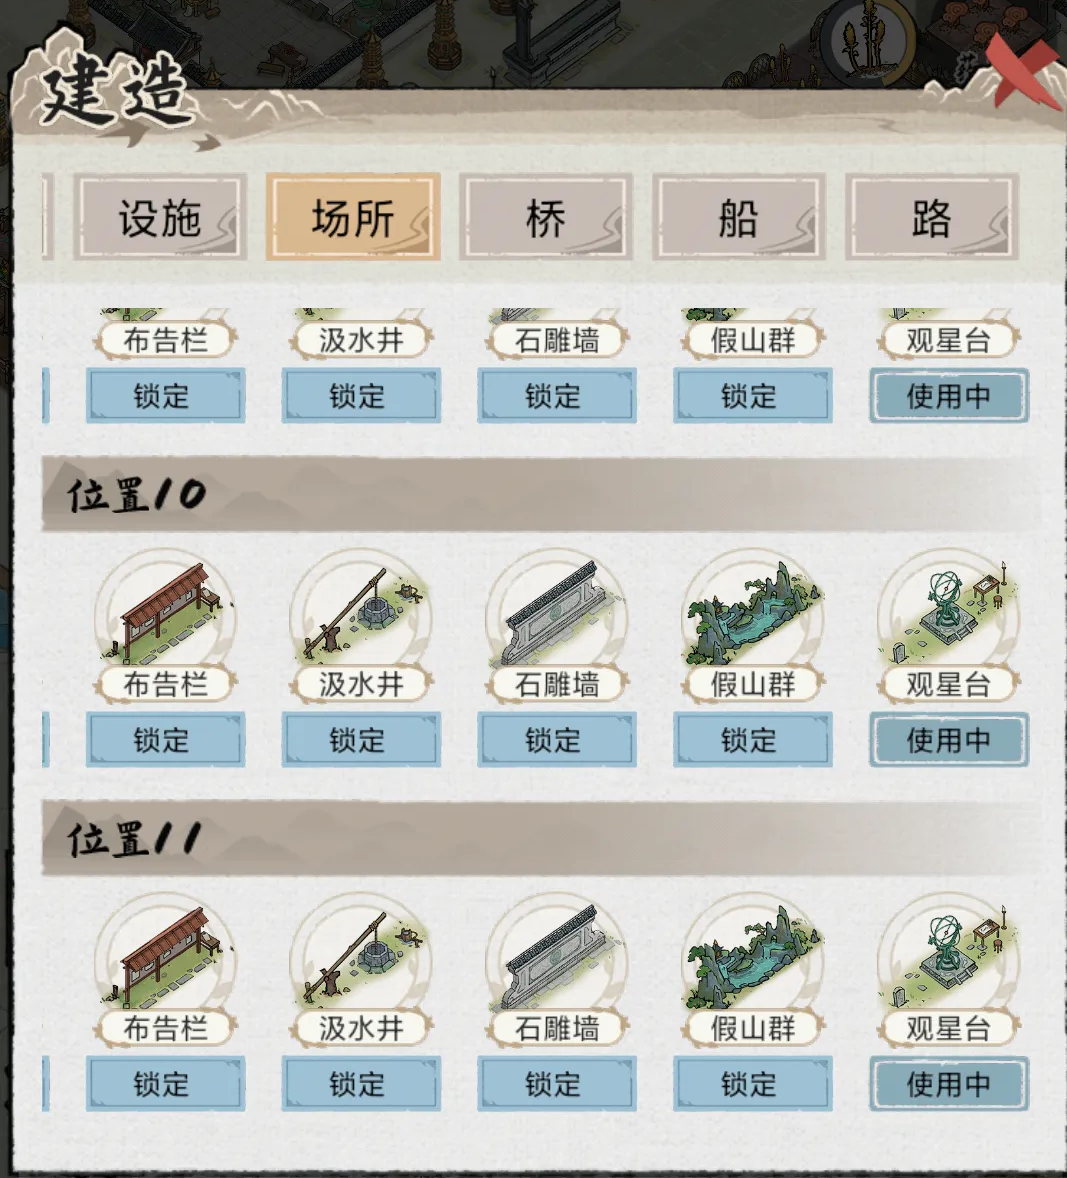Toggle 使用中 button for 观星台 in 位置10
The height and width of the screenshot is (1178, 1067).
(x=949, y=740)
